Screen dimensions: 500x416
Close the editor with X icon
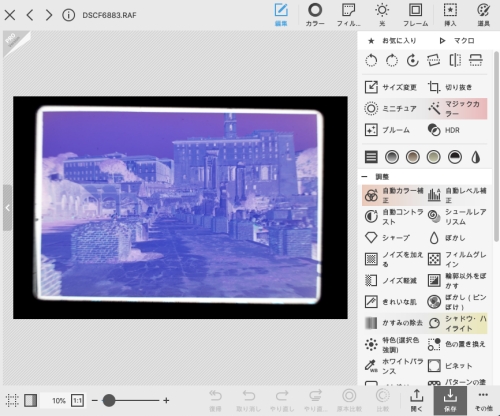10,15
